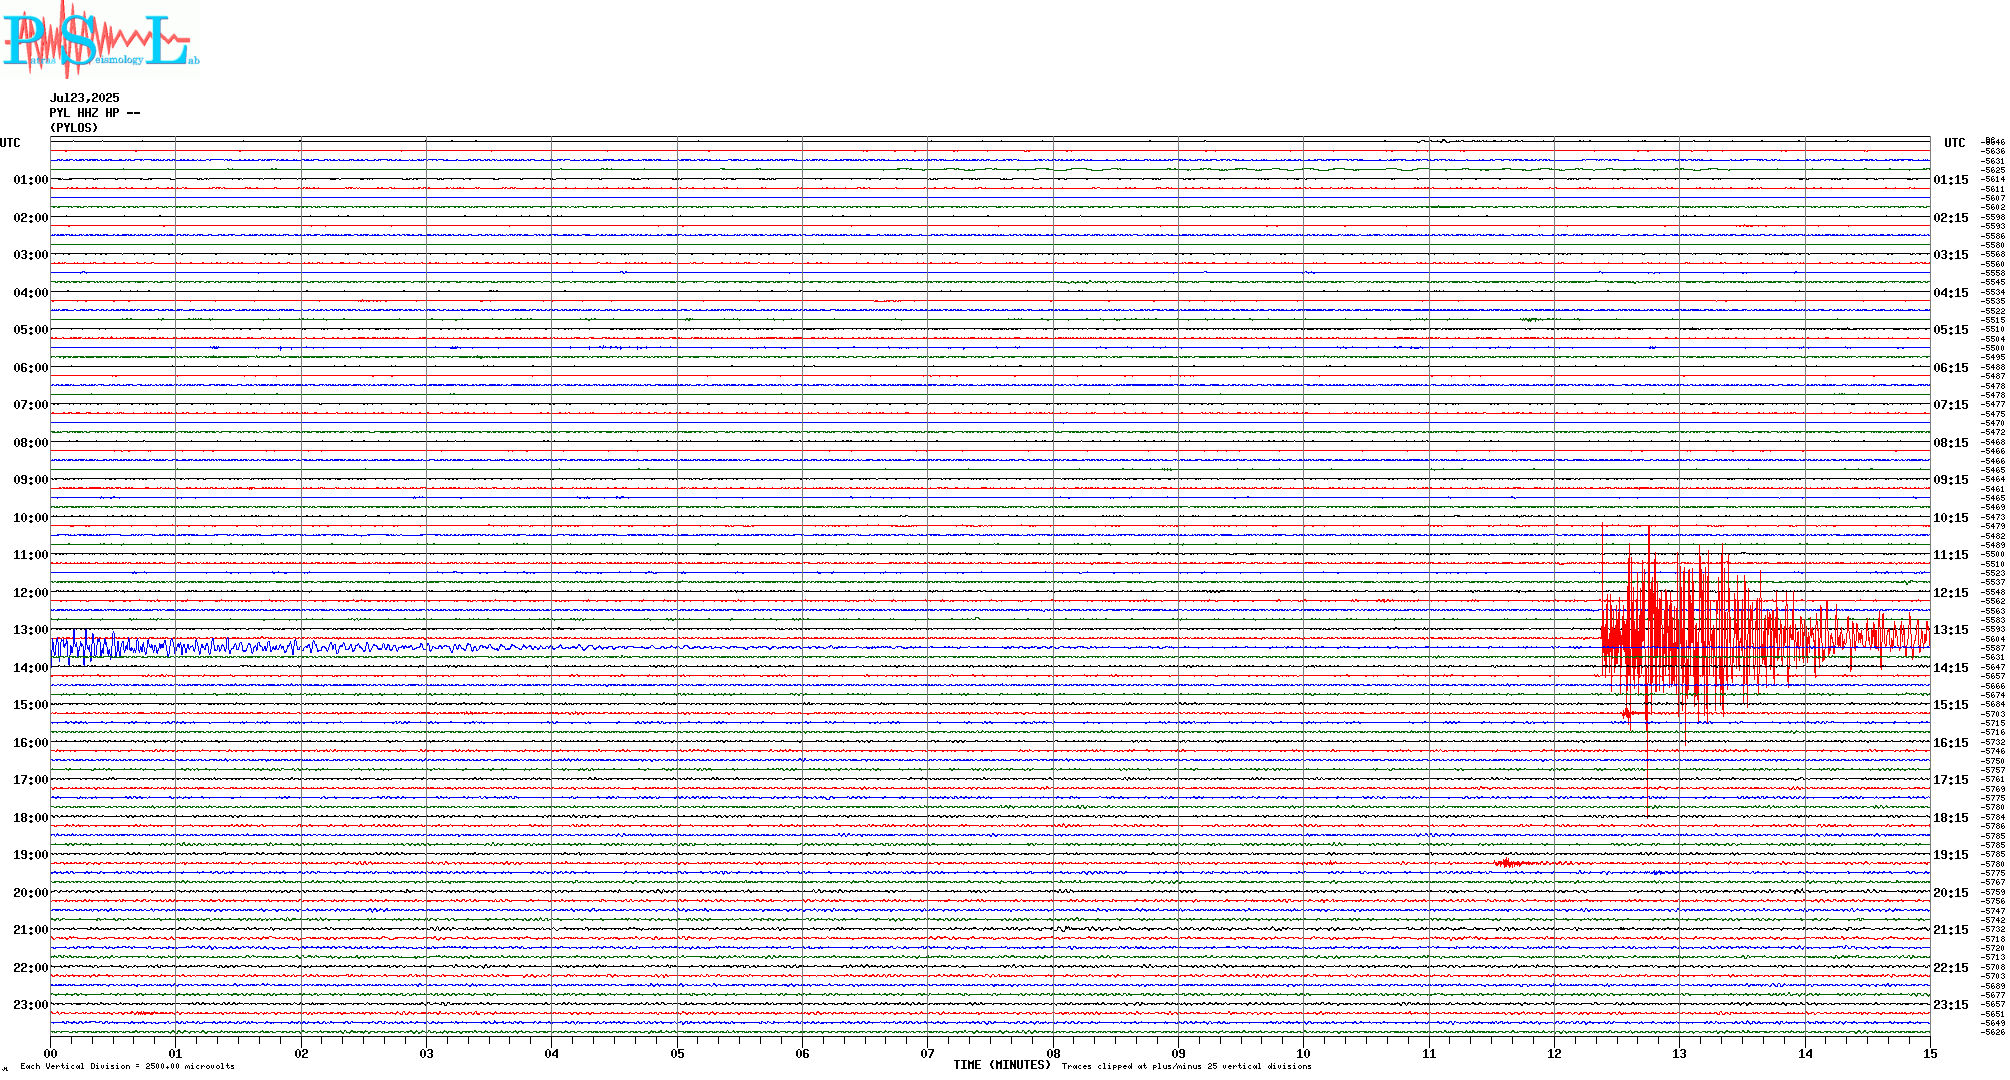Click the "23:00" hour label
Image resolution: width=2010 pixels, height=1080 pixels.
pyautogui.click(x=31, y=1005)
